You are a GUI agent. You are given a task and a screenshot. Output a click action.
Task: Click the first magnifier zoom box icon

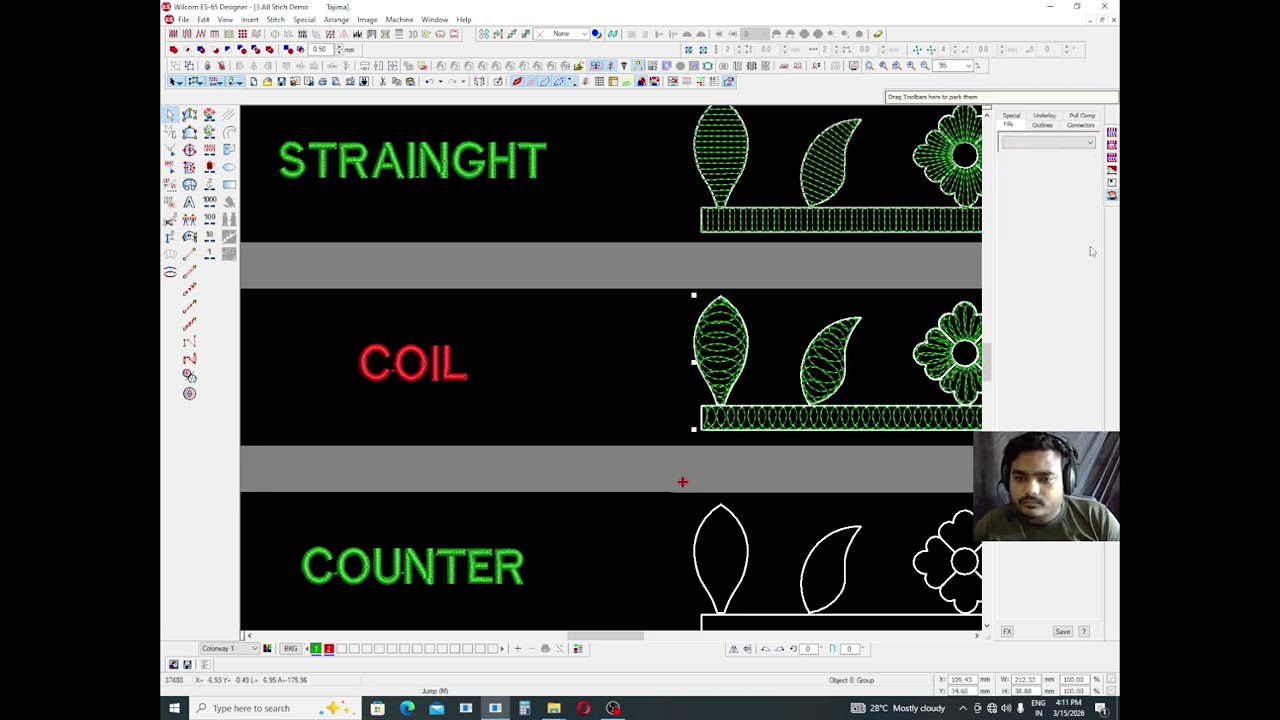point(869,66)
